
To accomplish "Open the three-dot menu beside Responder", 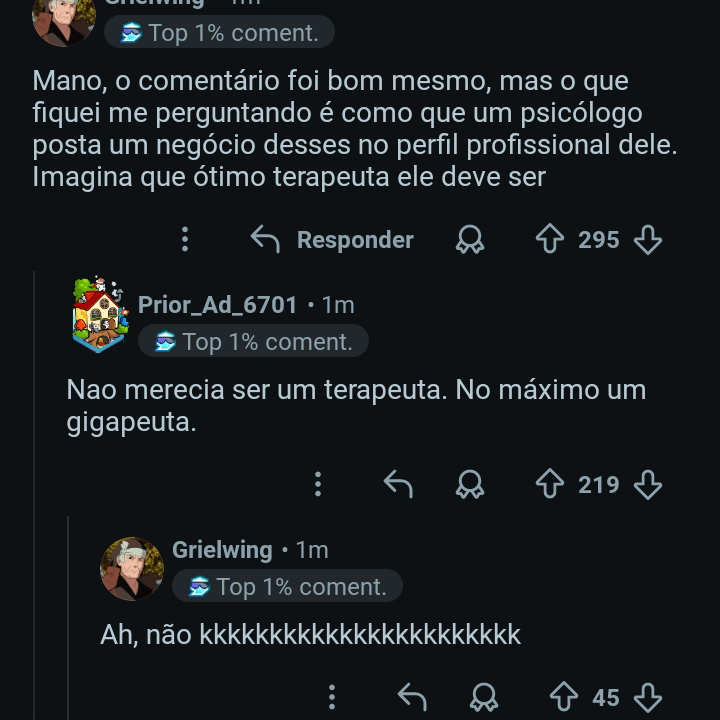I will click(x=185, y=240).
